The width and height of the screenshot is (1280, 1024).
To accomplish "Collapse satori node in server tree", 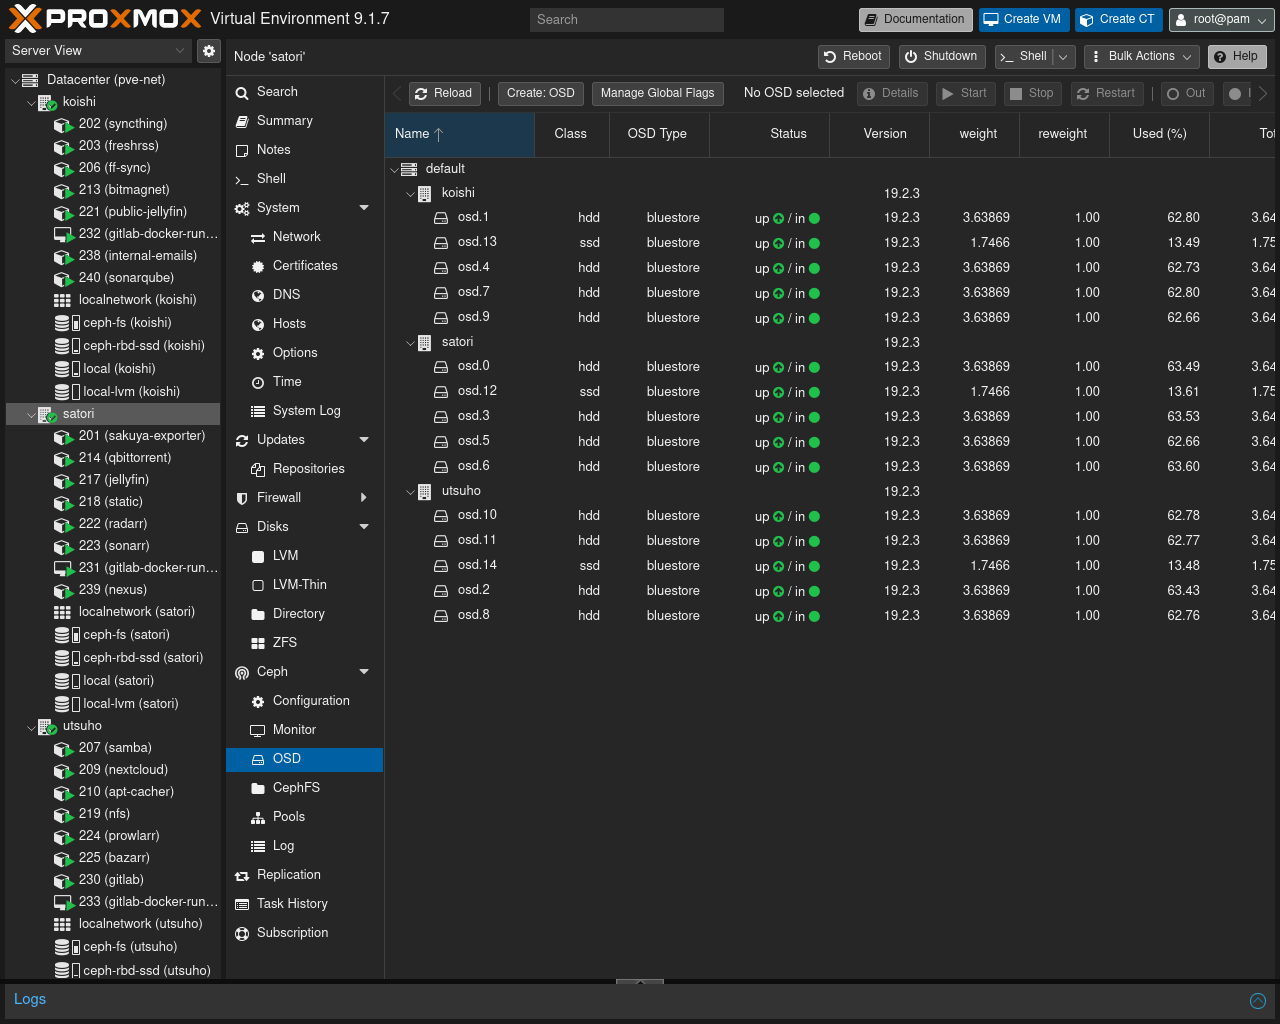I will pos(31,415).
